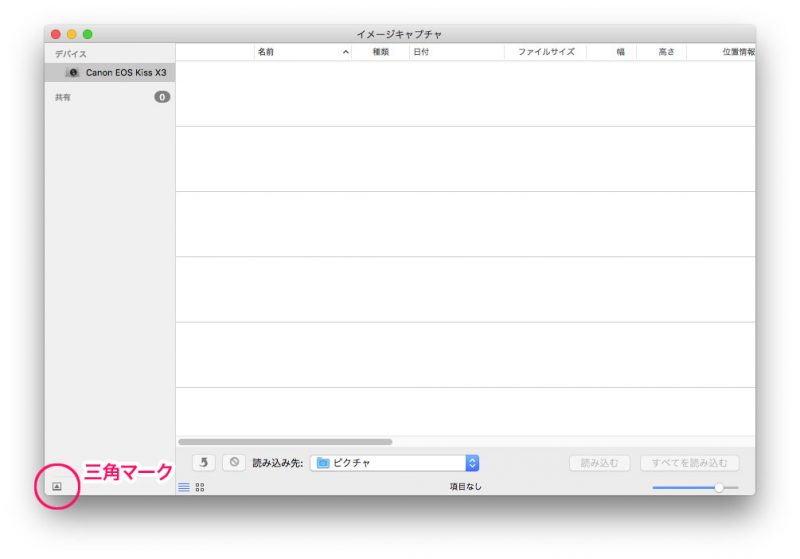Viewport: 800px width, 559px height.
Task: Select Canon EOS Kiss X3 device
Action: (x=110, y=72)
